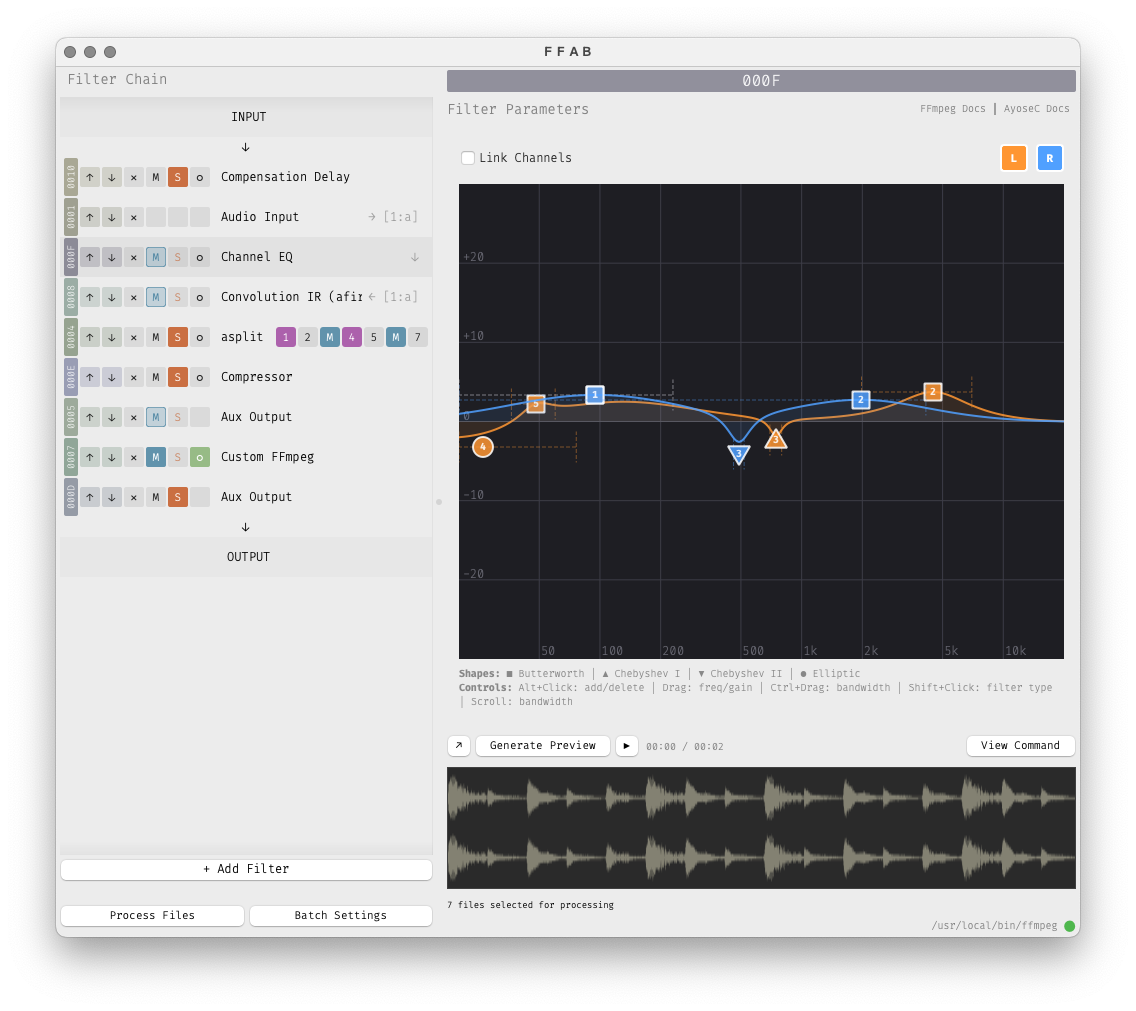Move Compressor filter down in chain
This screenshot has width=1136, height=1011.
coord(112,377)
